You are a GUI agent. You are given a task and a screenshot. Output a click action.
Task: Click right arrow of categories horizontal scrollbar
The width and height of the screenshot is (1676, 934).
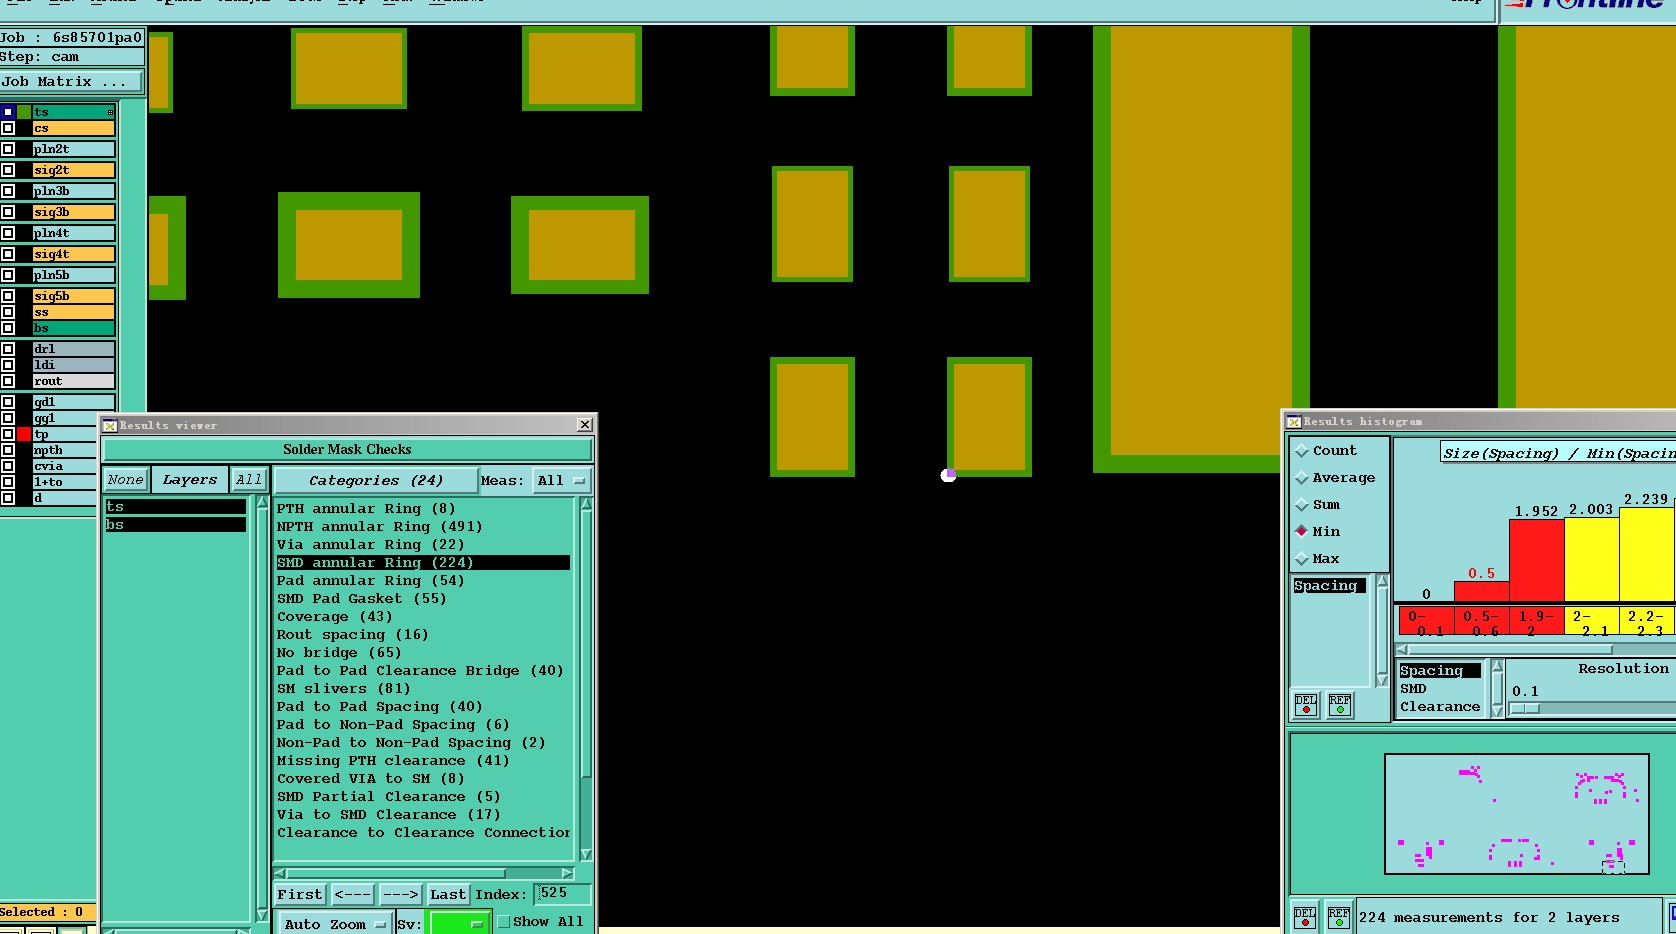568,873
